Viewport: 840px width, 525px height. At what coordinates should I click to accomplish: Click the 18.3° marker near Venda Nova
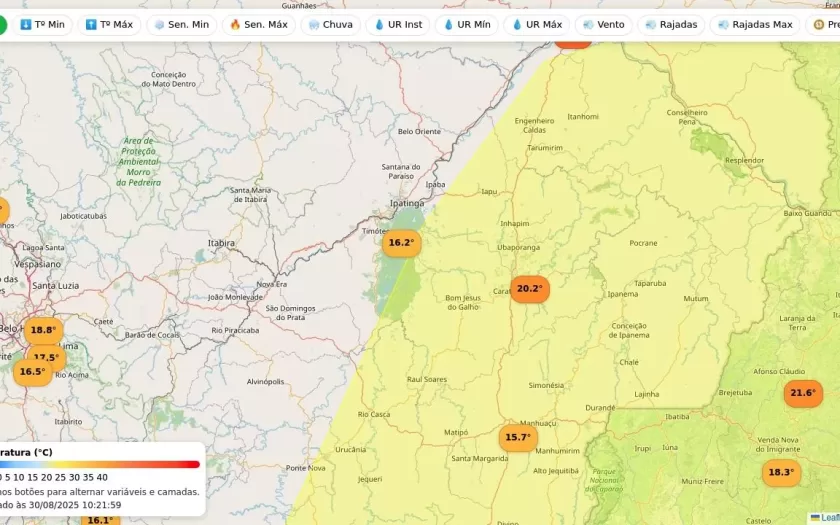click(x=780, y=472)
